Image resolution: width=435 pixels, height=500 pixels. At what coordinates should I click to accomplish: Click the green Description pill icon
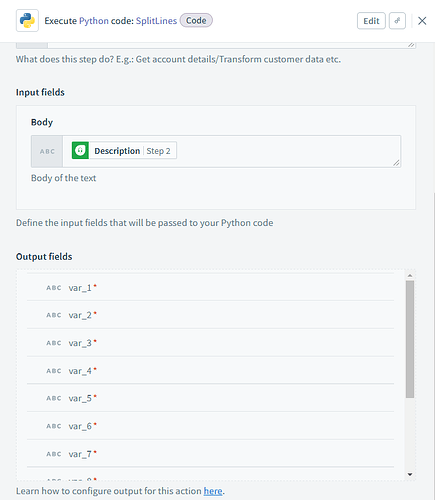(80, 151)
